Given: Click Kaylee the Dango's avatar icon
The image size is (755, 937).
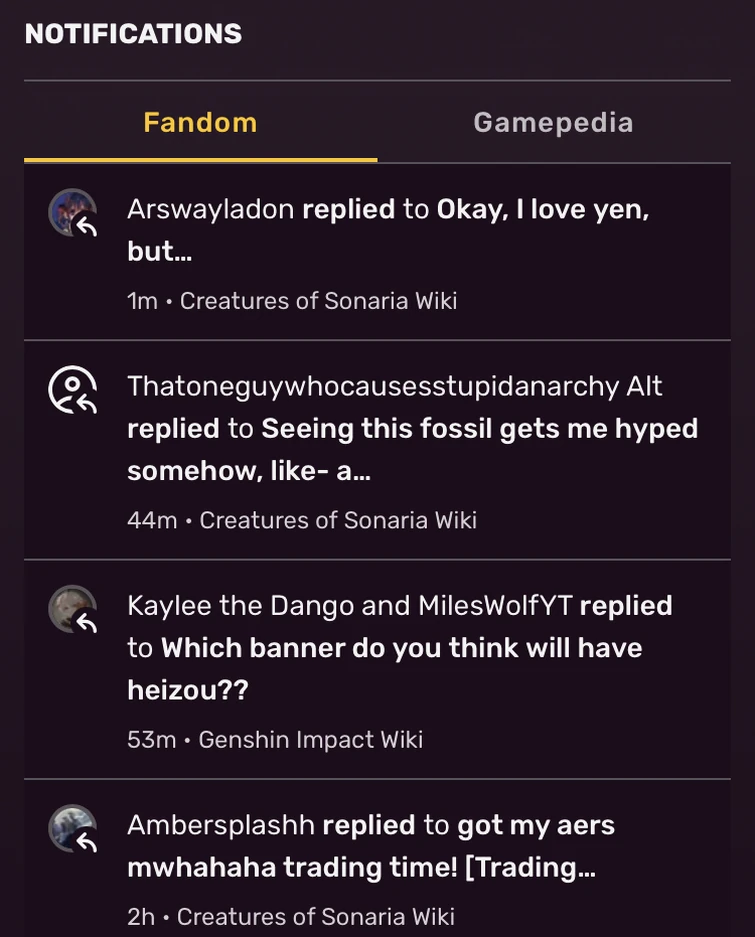Looking at the screenshot, I should (70, 608).
